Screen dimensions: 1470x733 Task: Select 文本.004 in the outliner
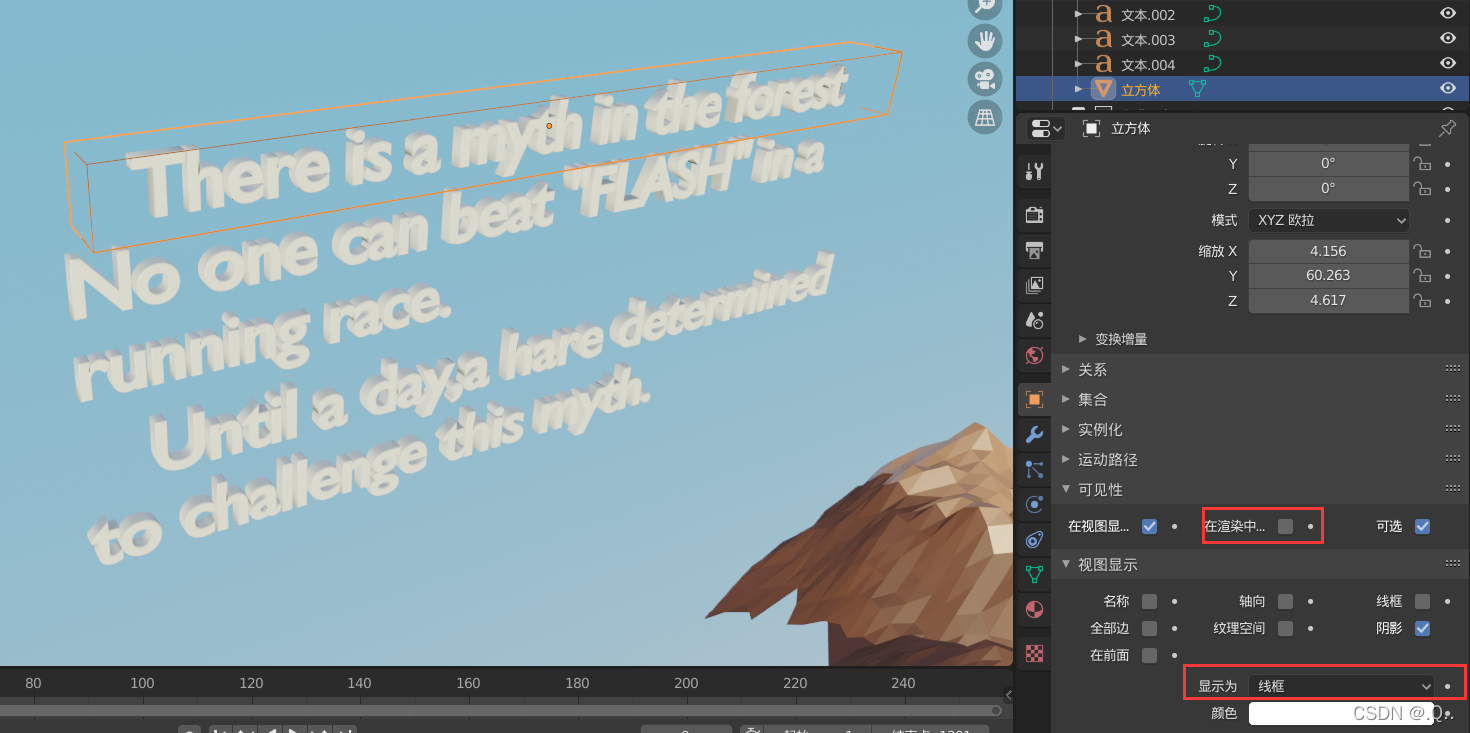coord(1148,65)
